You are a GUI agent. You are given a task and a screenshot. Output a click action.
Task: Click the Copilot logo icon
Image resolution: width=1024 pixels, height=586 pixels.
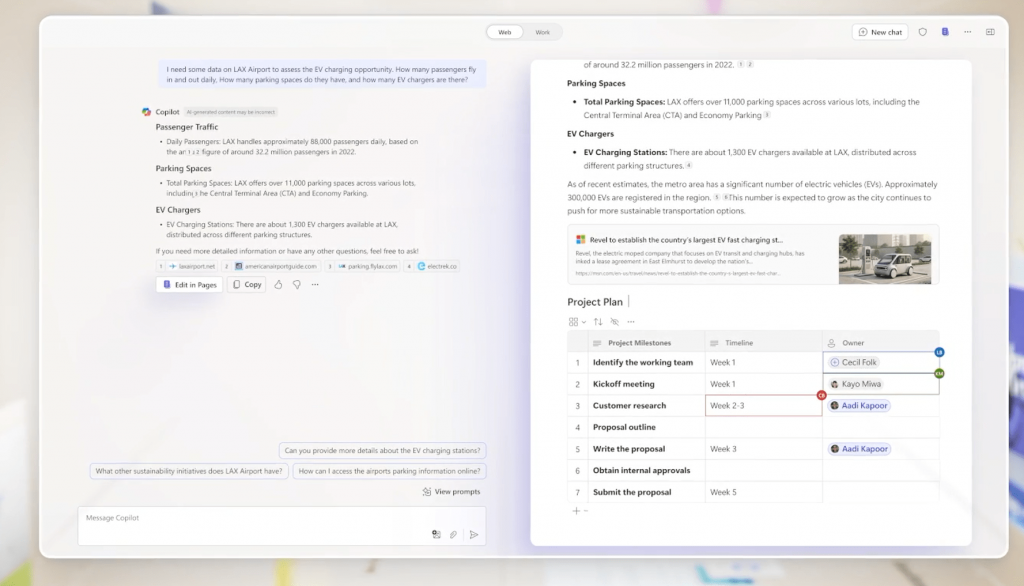146,112
